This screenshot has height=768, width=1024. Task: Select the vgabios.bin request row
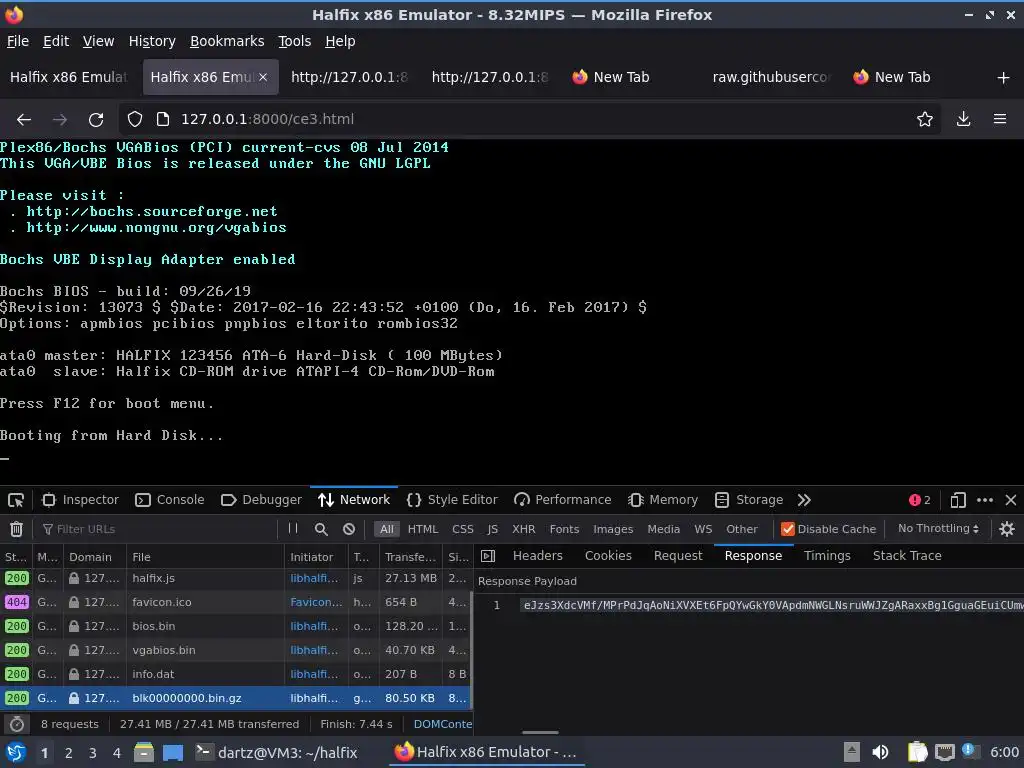pos(235,650)
